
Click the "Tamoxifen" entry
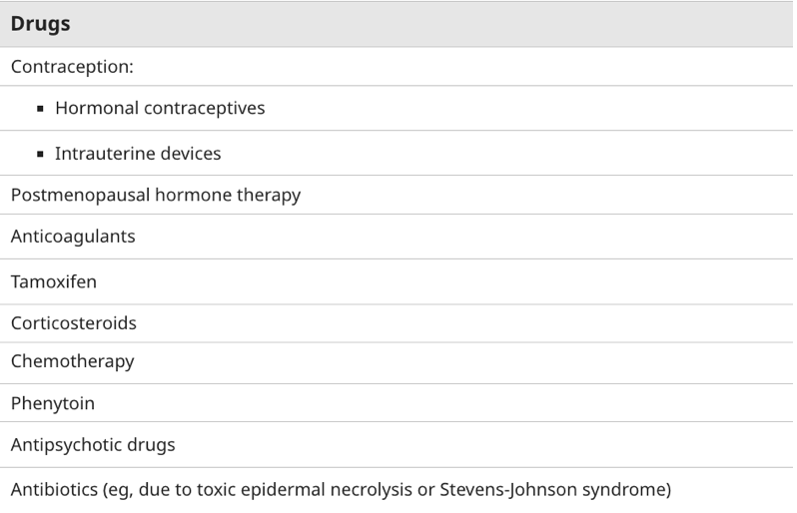[x=54, y=281]
